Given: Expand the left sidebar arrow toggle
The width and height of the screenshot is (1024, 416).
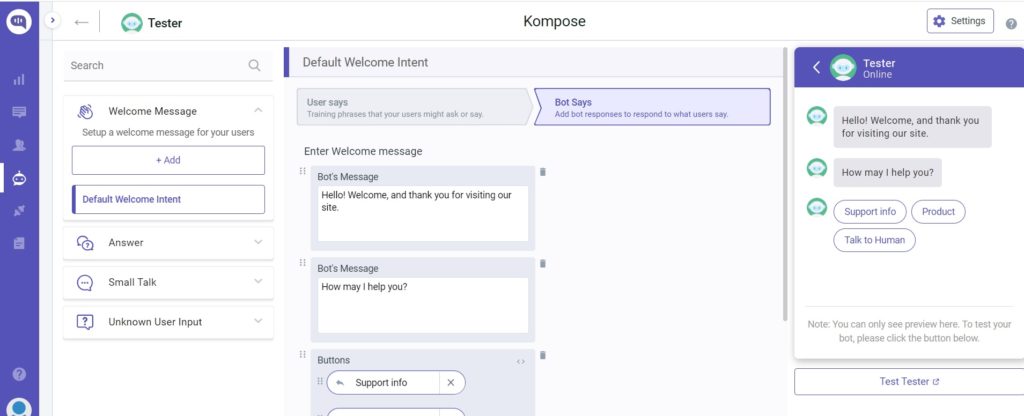Looking at the screenshot, I should click(52, 21).
